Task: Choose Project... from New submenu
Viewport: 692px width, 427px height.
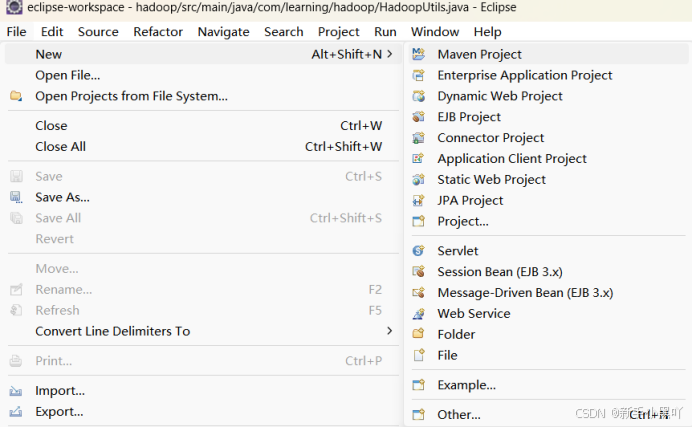Action: click(x=548, y=221)
